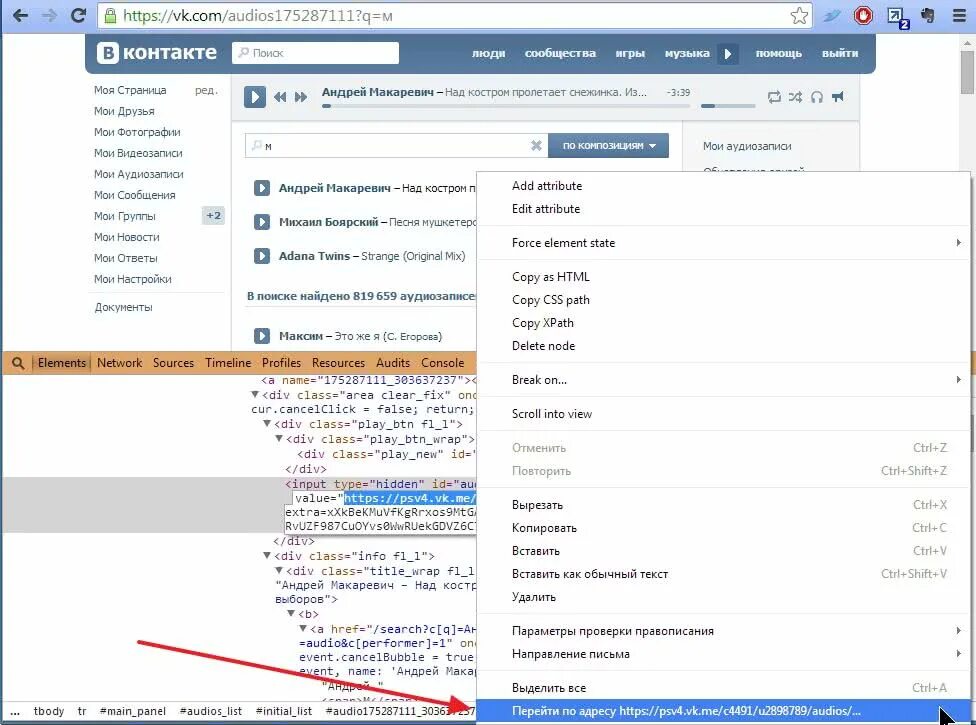Clear audio search with X icon
Image resolution: width=976 pixels, height=725 pixels.
tap(536, 146)
